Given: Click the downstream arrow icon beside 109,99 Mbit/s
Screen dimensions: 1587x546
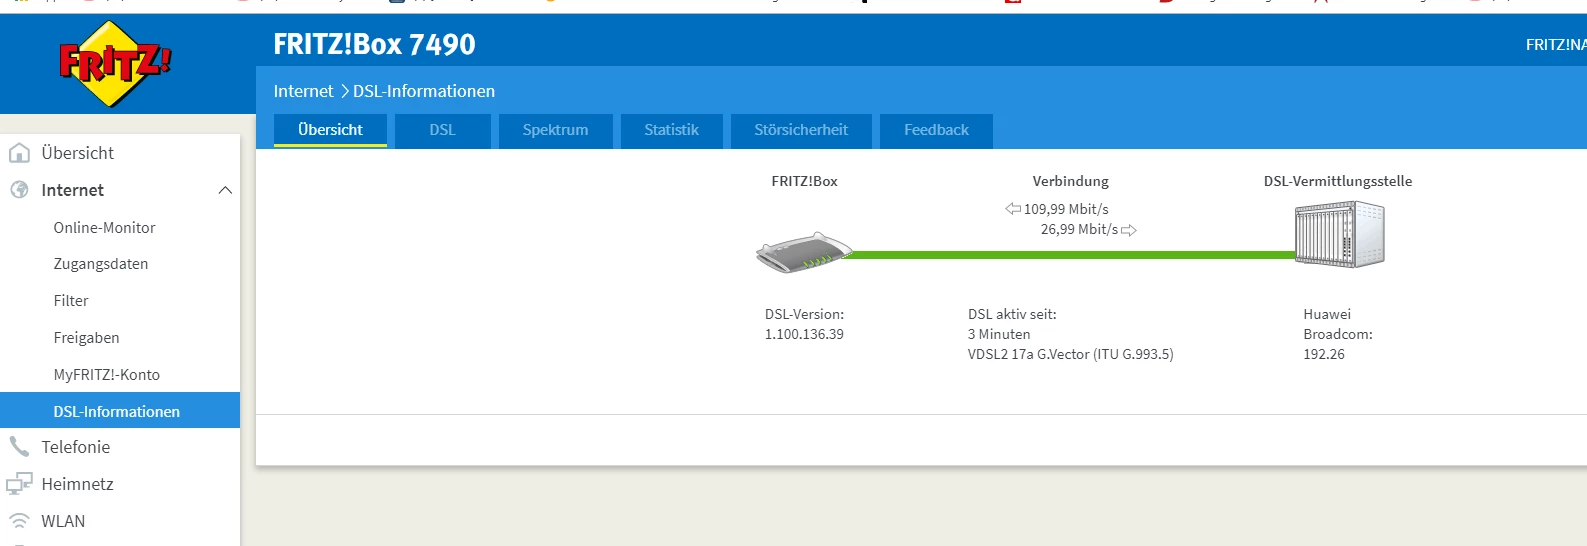Looking at the screenshot, I should (1013, 209).
